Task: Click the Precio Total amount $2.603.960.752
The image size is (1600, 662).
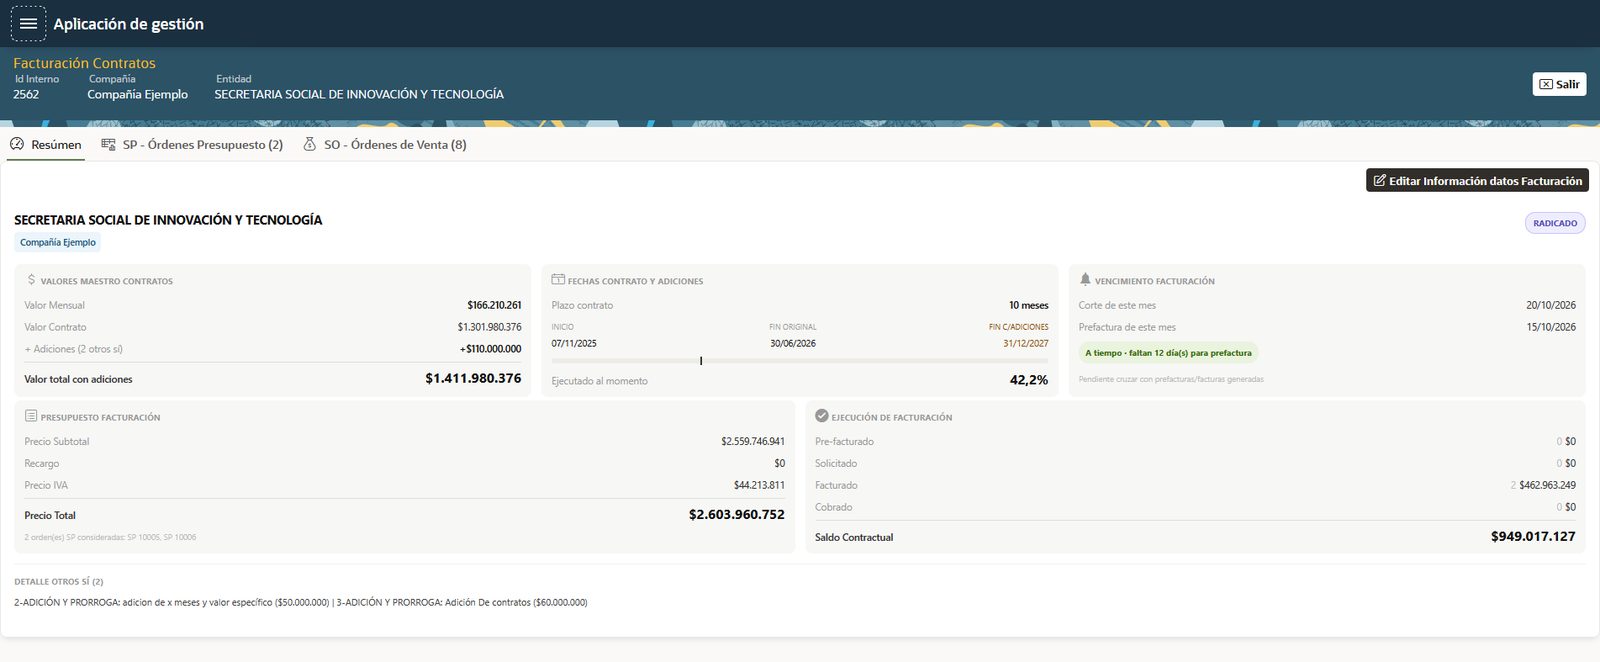Action: tap(737, 515)
